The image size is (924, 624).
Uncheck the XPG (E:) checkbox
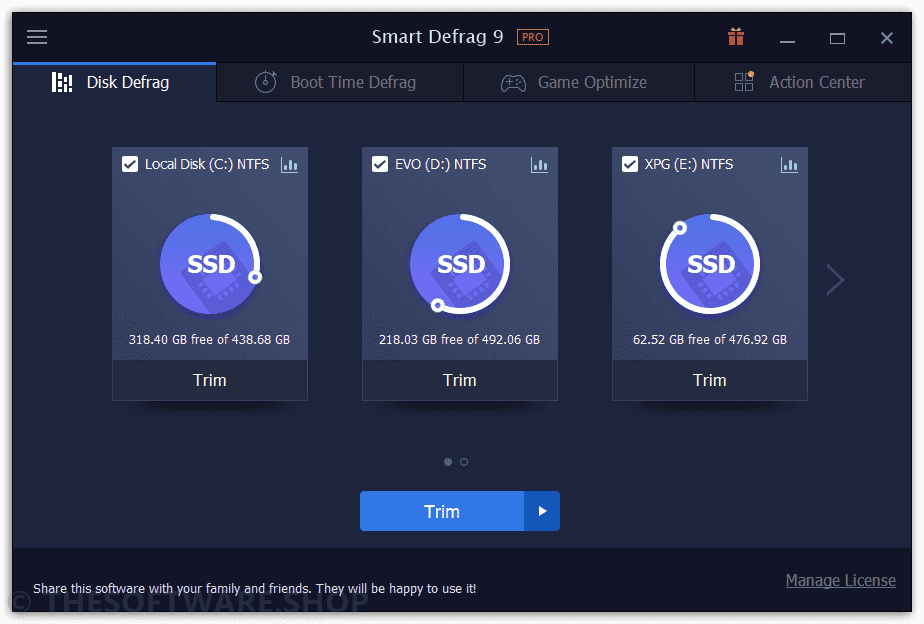[629, 164]
